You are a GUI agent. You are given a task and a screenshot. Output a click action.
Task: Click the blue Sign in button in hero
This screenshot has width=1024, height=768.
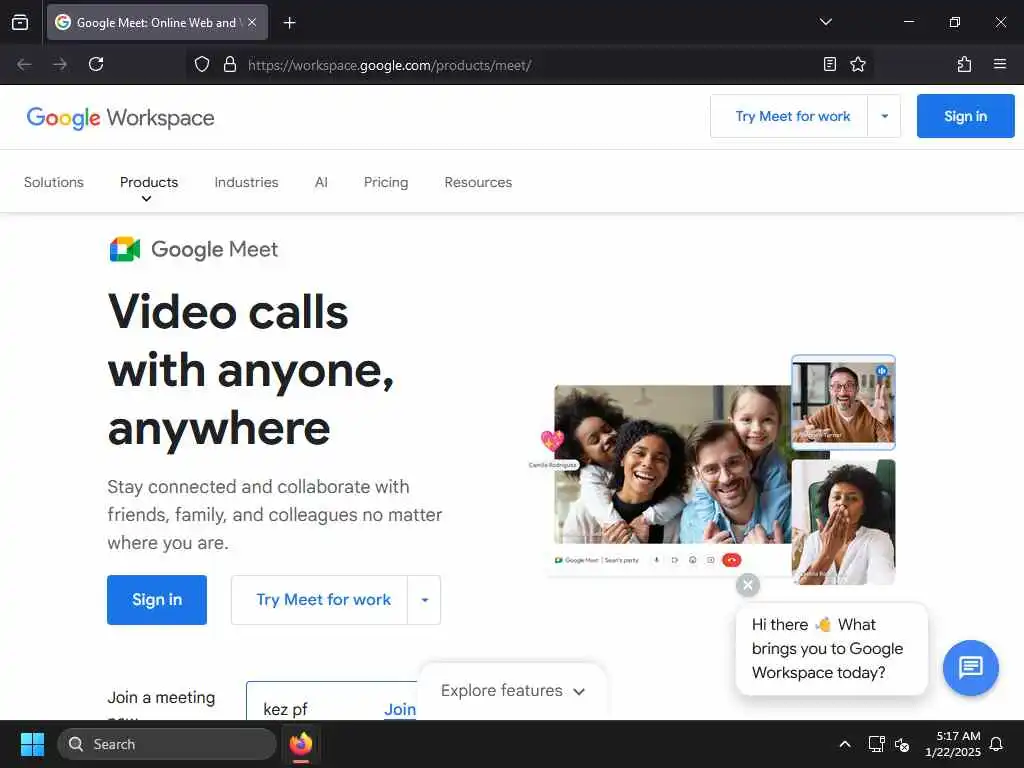point(157,600)
